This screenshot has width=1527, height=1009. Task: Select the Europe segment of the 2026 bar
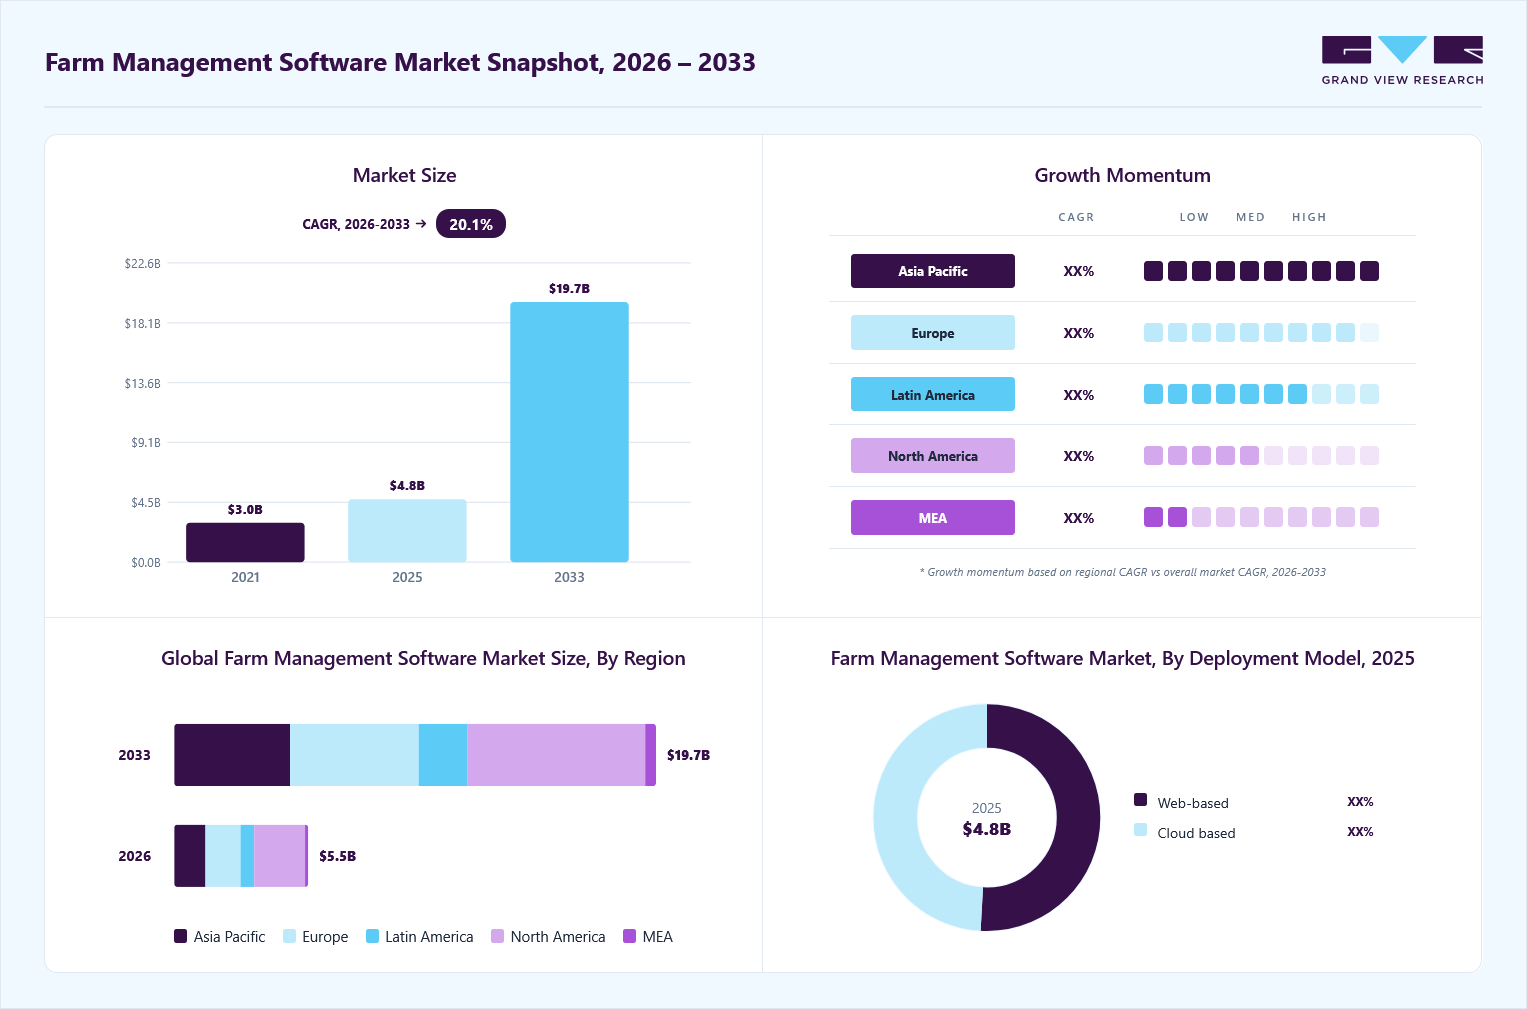(223, 856)
